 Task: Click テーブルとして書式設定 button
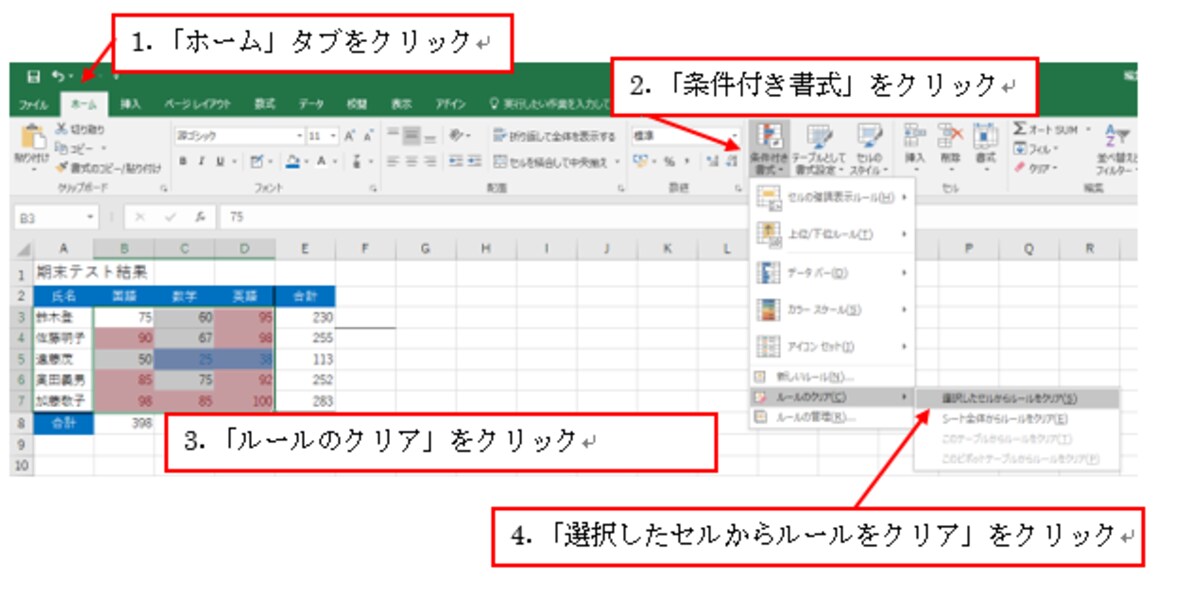click(818, 149)
